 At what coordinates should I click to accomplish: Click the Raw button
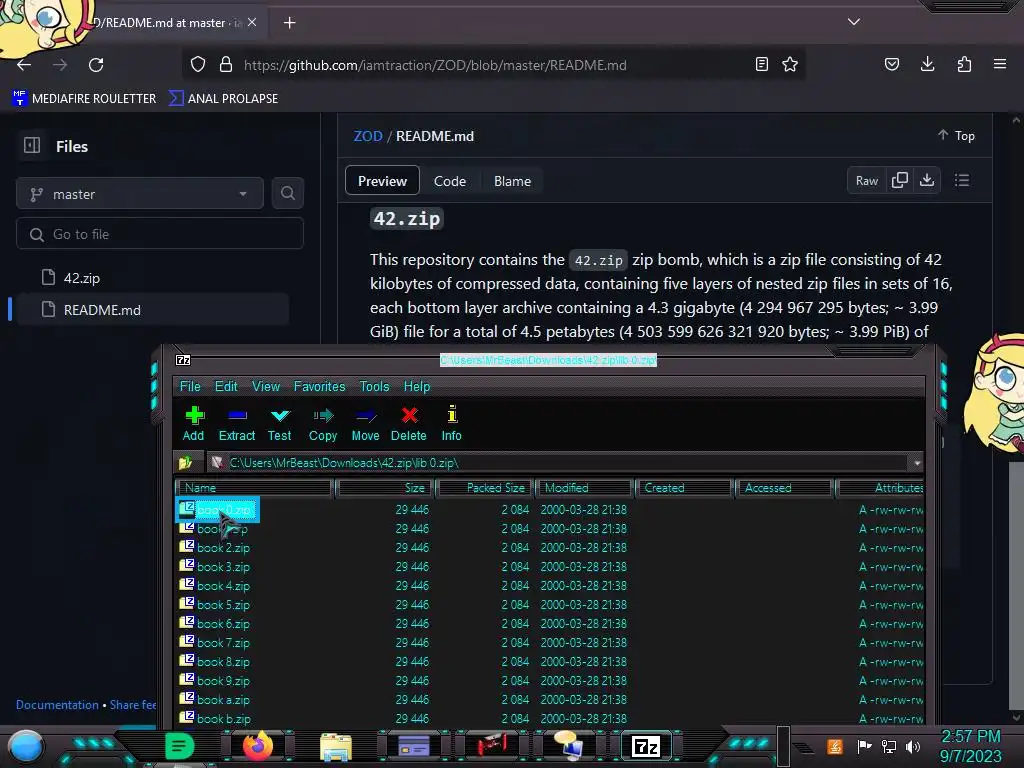coord(867,180)
